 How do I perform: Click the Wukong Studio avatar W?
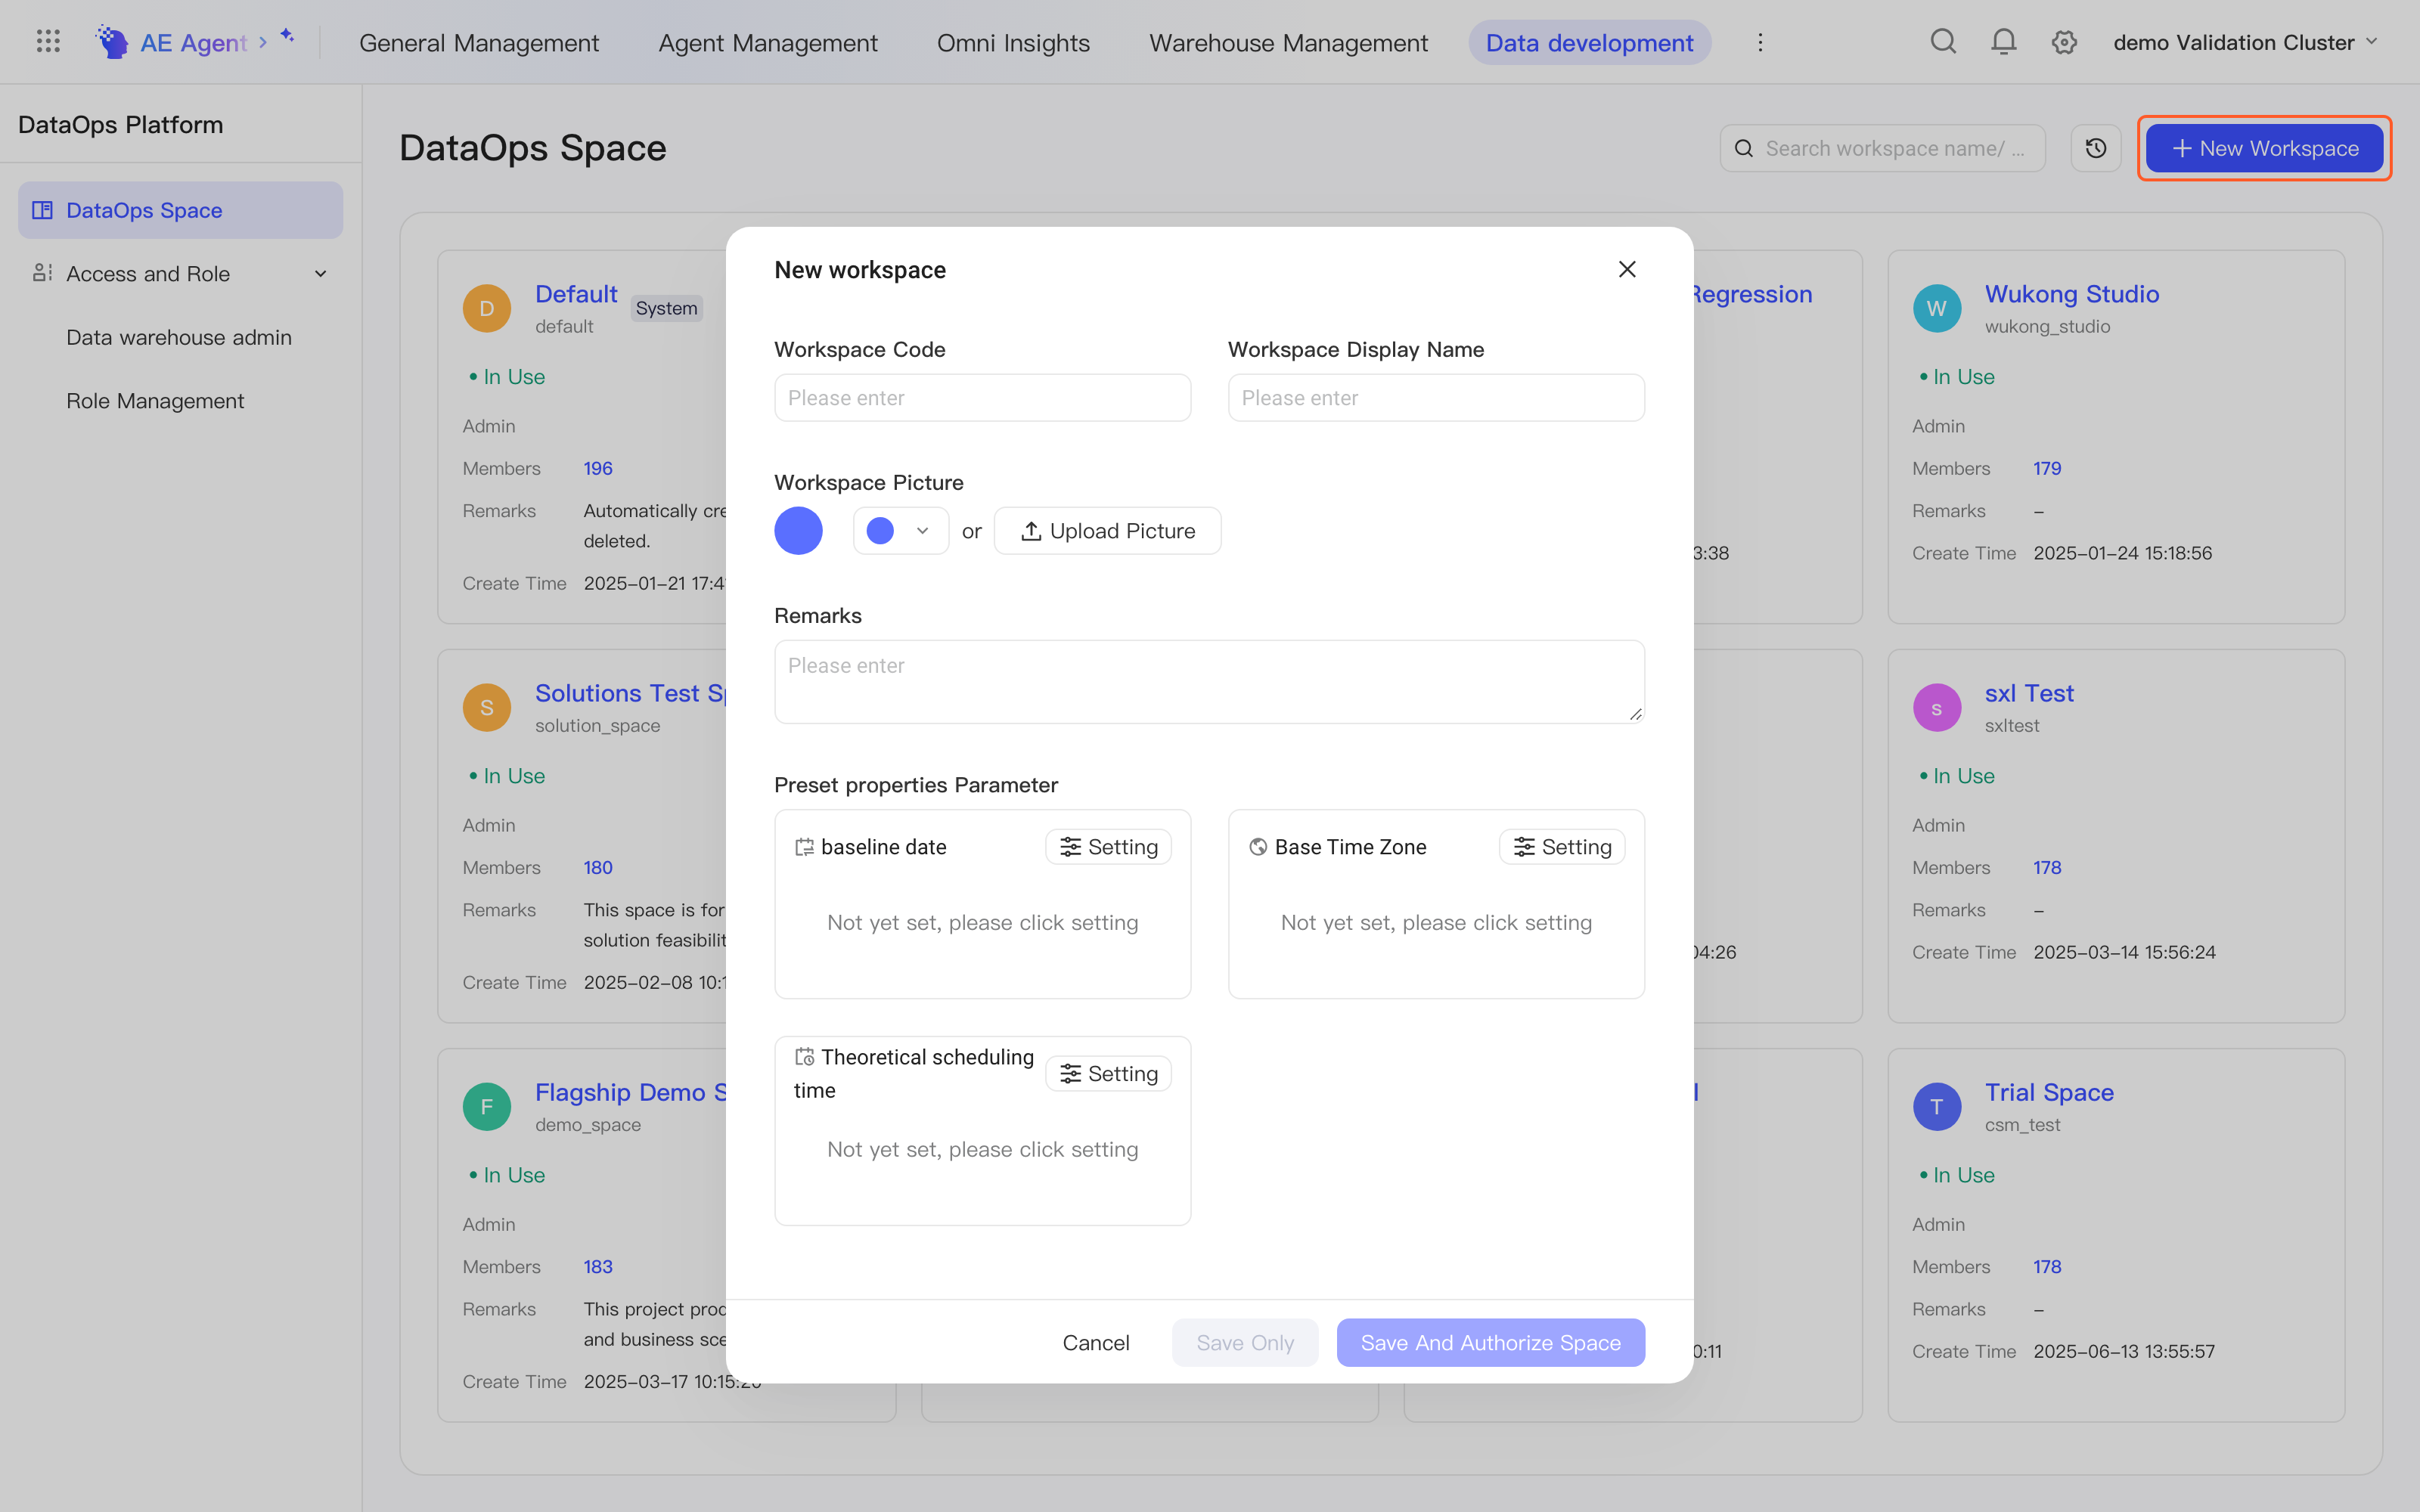click(x=1937, y=308)
